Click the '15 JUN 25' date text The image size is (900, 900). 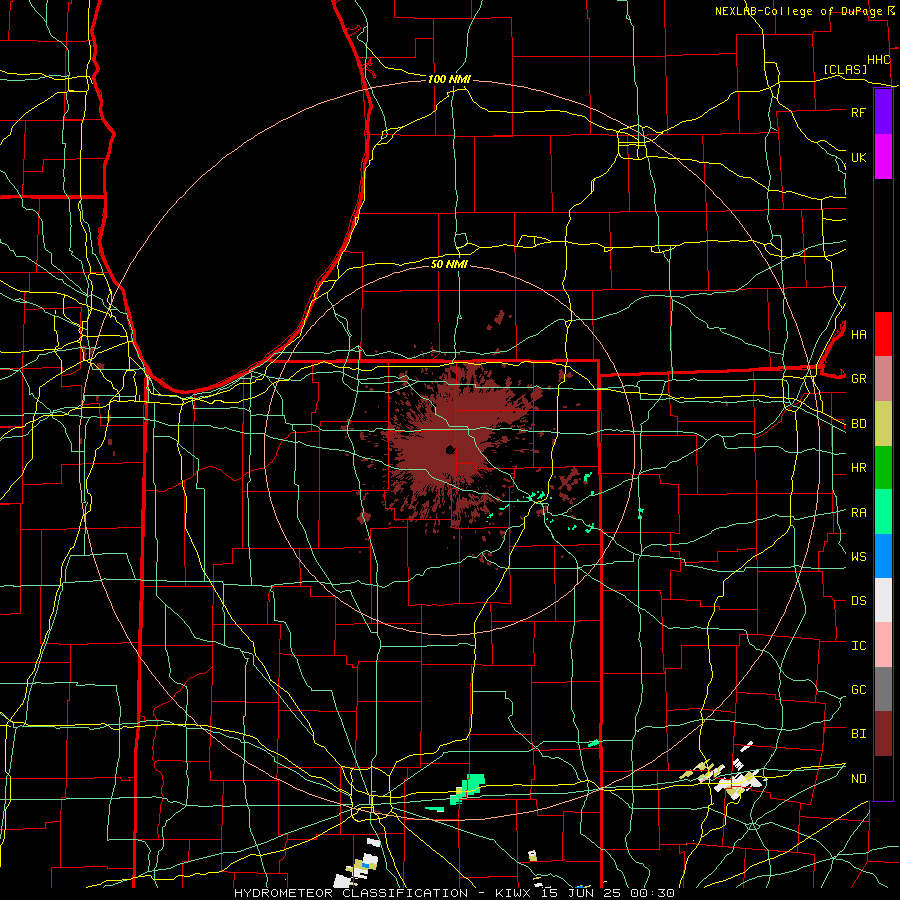point(579,893)
